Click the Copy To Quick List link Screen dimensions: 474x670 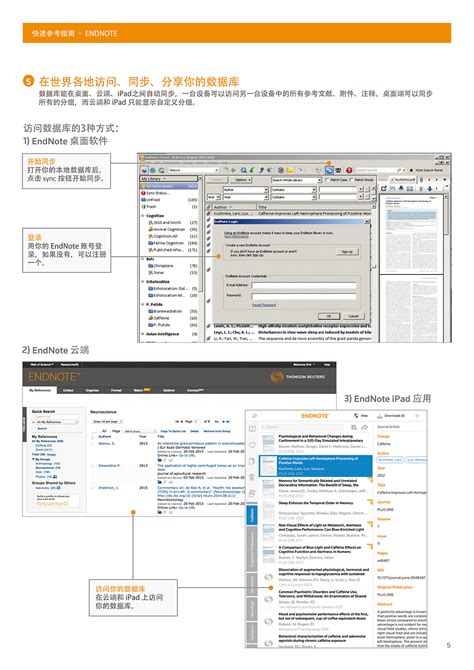(x=173, y=431)
